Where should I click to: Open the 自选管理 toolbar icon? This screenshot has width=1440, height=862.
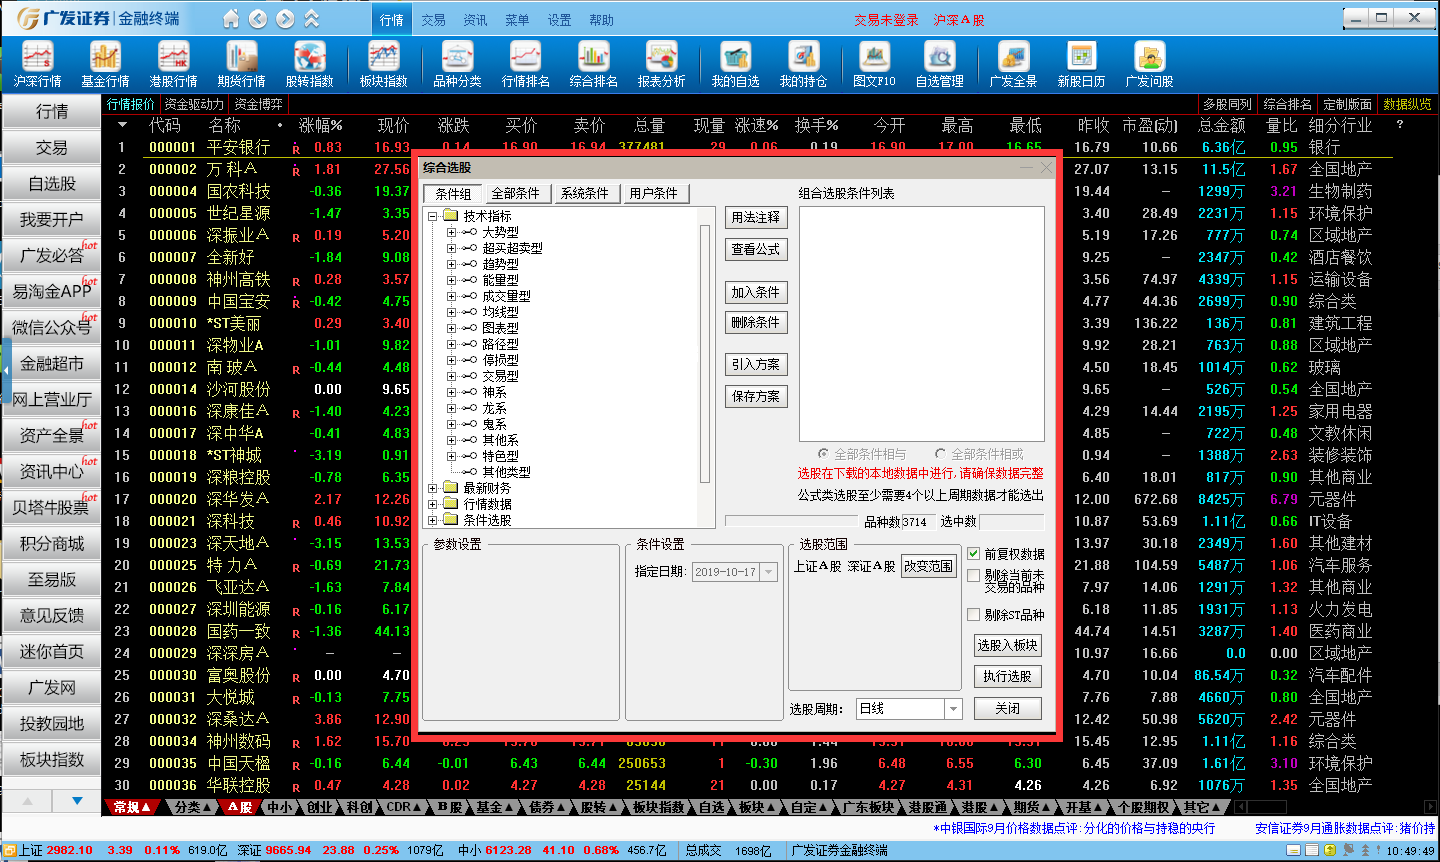click(x=939, y=65)
